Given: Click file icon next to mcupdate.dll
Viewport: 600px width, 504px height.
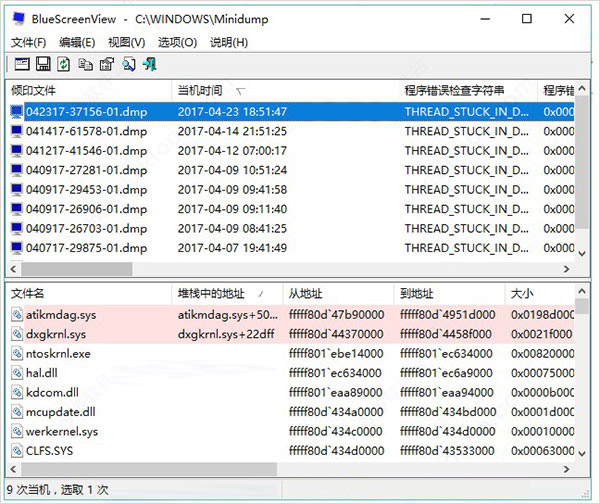Looking at the screenshot, I should [17, 412].
